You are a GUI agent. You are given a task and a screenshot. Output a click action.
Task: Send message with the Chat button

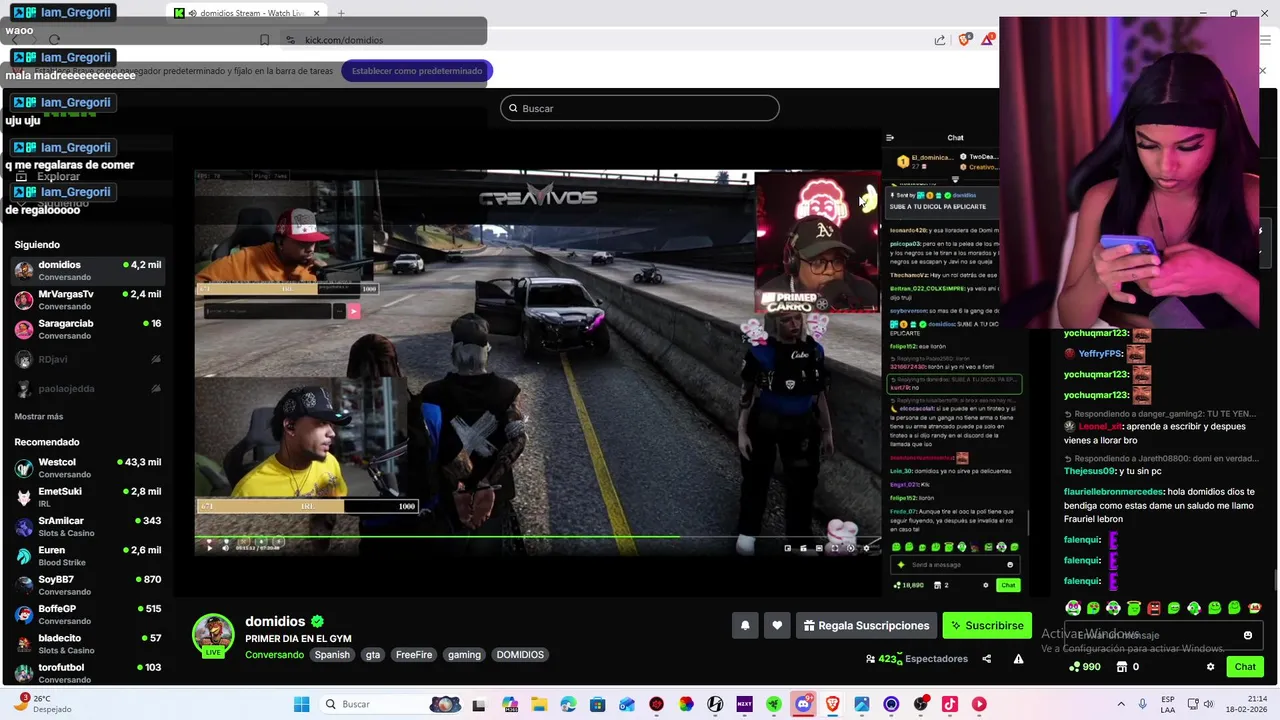point(1245,667)
